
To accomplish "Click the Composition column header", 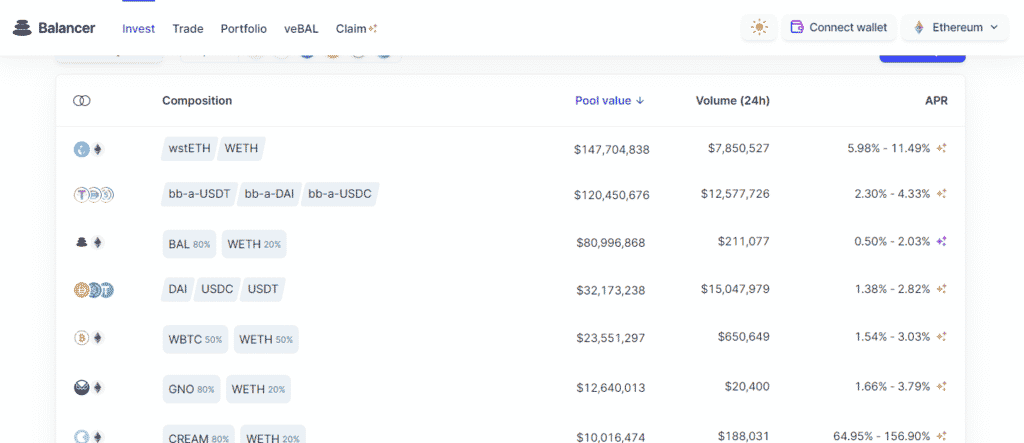I will 197,101.
